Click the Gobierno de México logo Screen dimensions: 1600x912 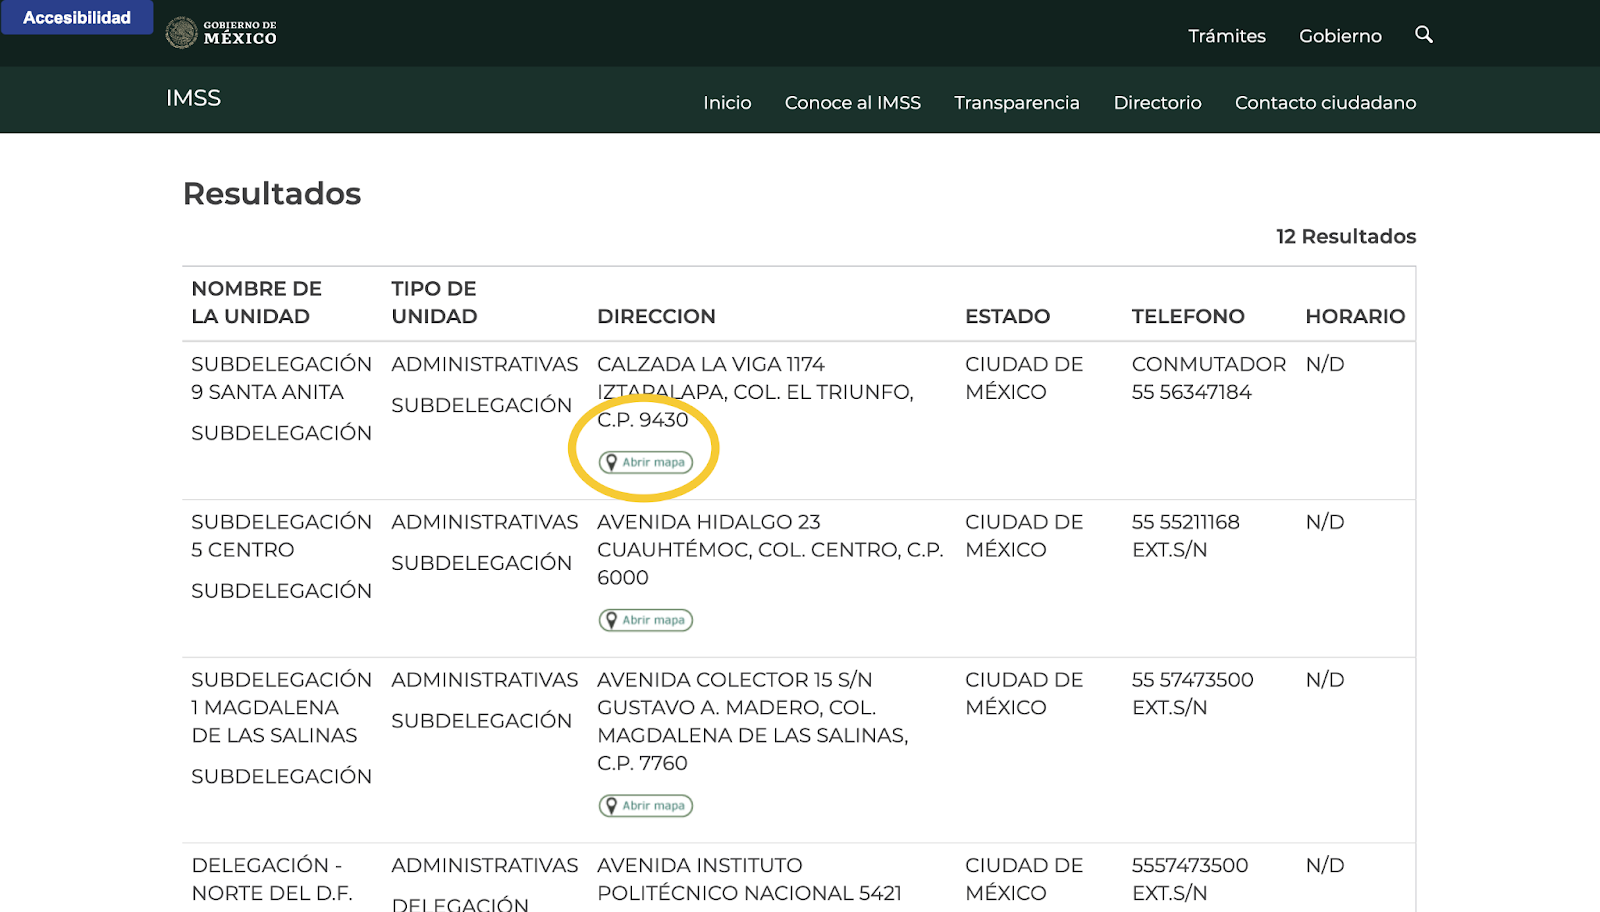pyautogui.click(x=222, y=33)
